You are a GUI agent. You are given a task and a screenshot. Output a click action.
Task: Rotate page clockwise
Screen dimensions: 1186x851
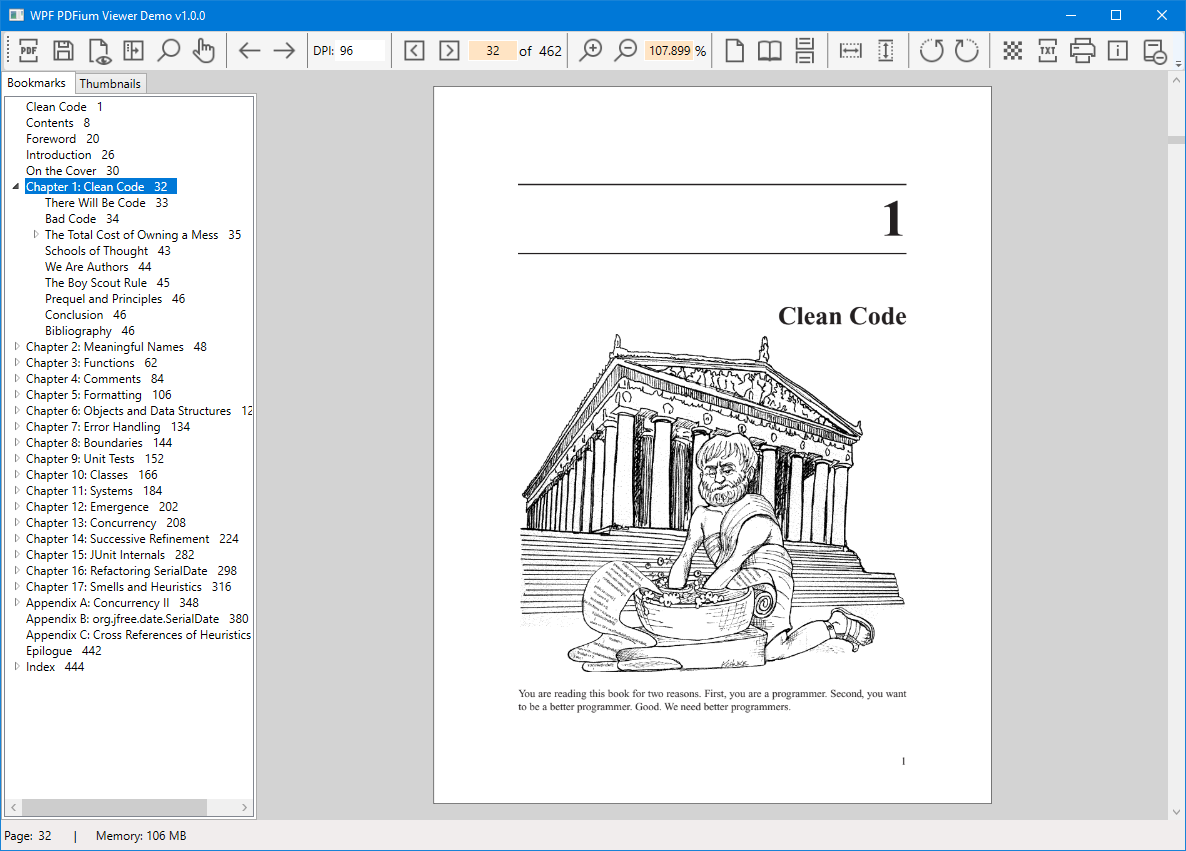[x=967, y=51]
